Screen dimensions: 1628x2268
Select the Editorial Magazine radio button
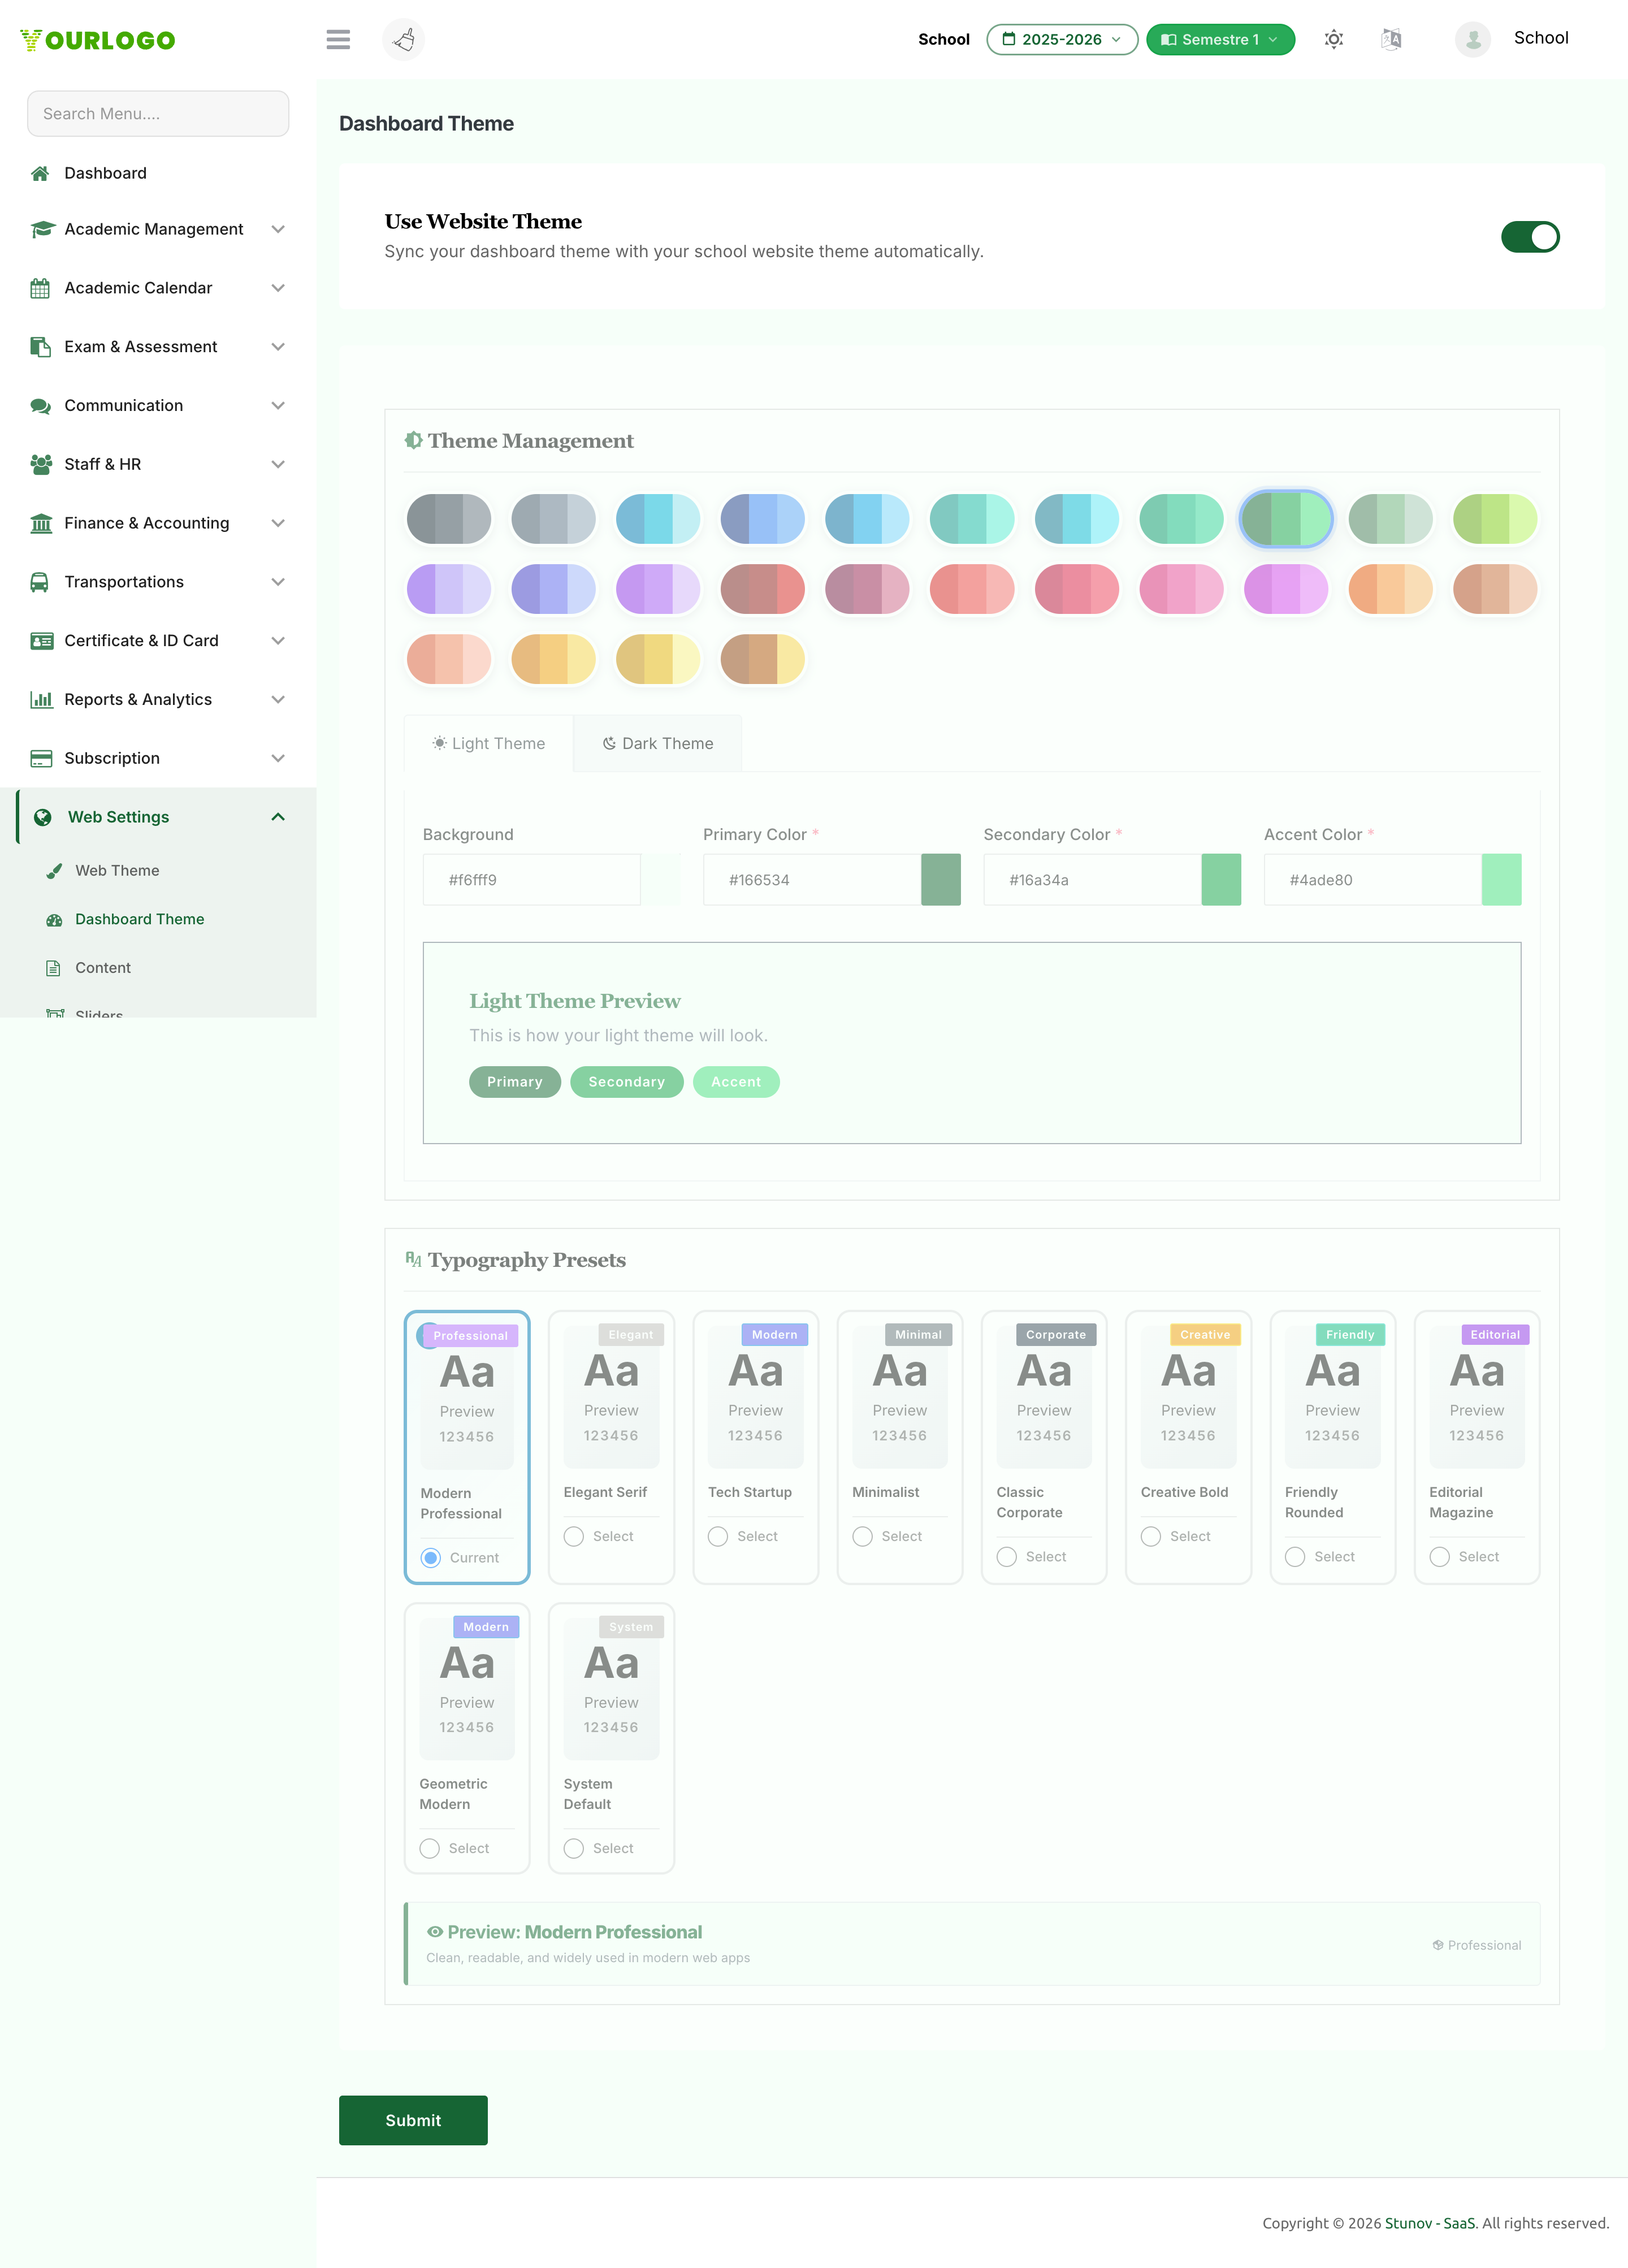click(x=1440, y=1557)
